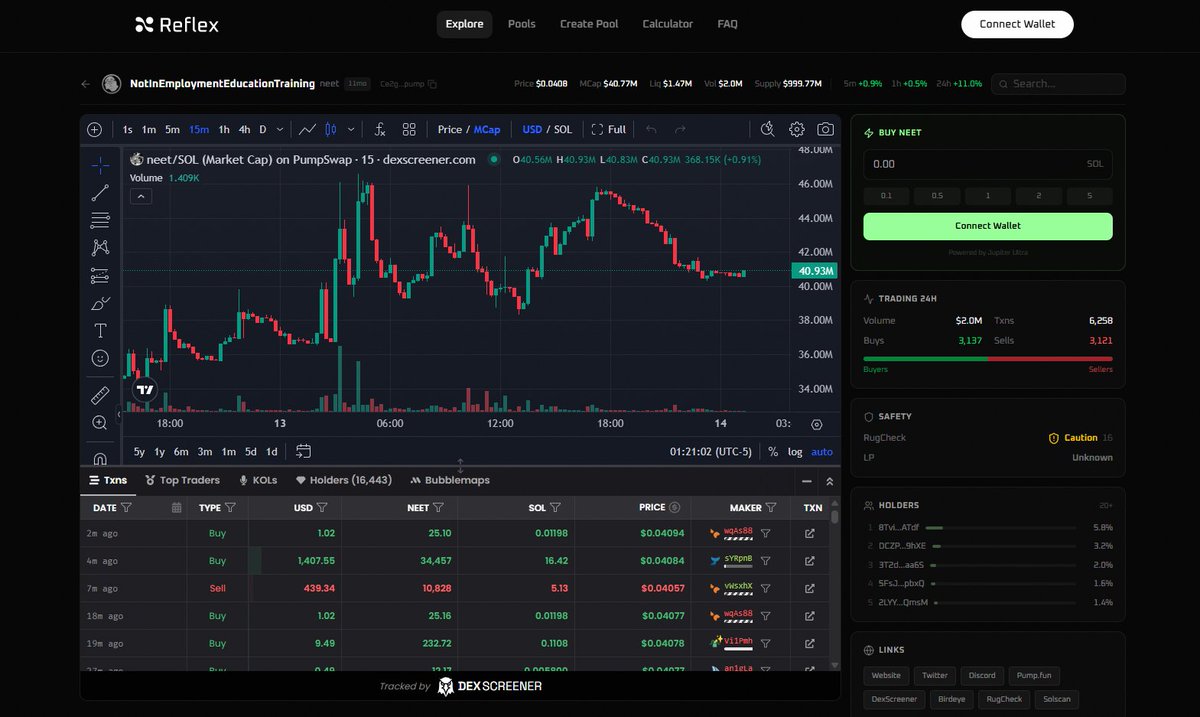Open the SOL column filter
1200x717 pixels.
[555, 507]
